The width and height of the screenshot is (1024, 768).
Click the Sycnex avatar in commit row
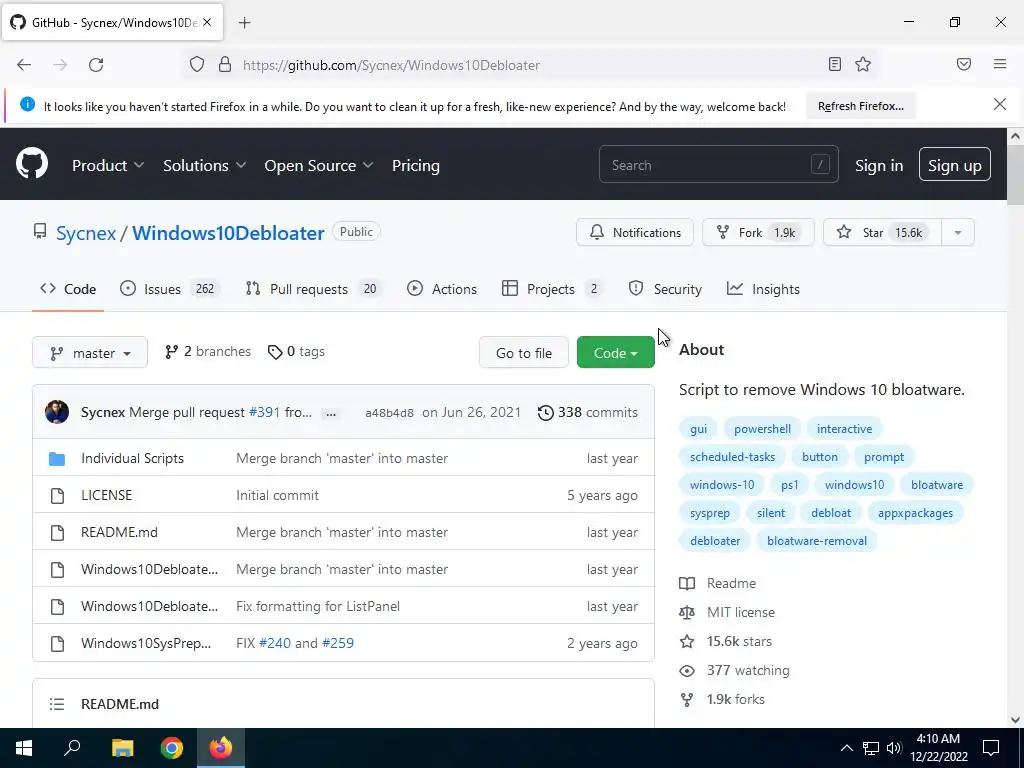pyautogui.click(x=57, y=412)
